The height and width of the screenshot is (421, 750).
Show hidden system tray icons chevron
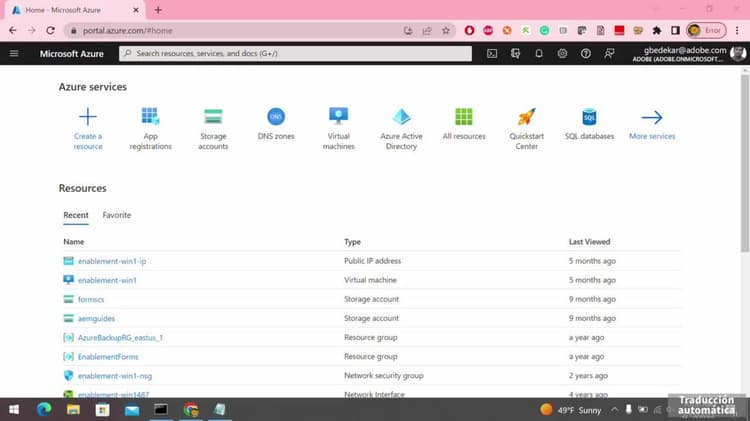pos(615,410)
